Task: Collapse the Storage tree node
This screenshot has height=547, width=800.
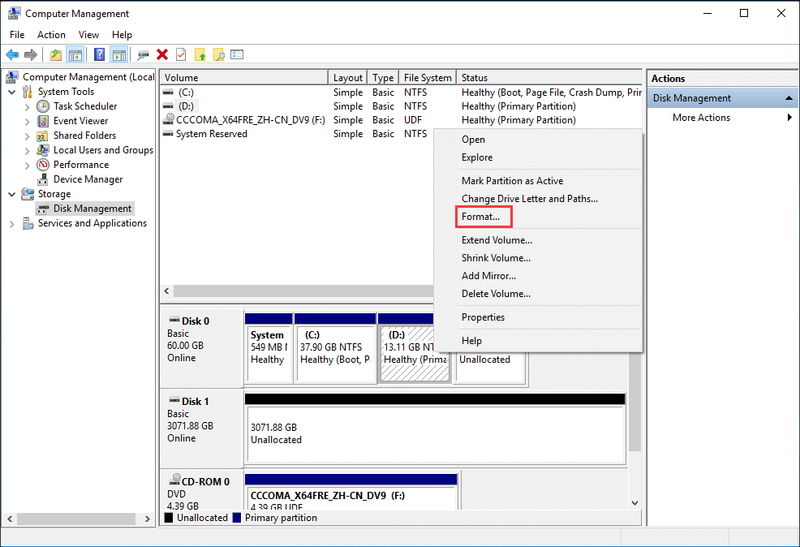Action: tap(12, 194)
